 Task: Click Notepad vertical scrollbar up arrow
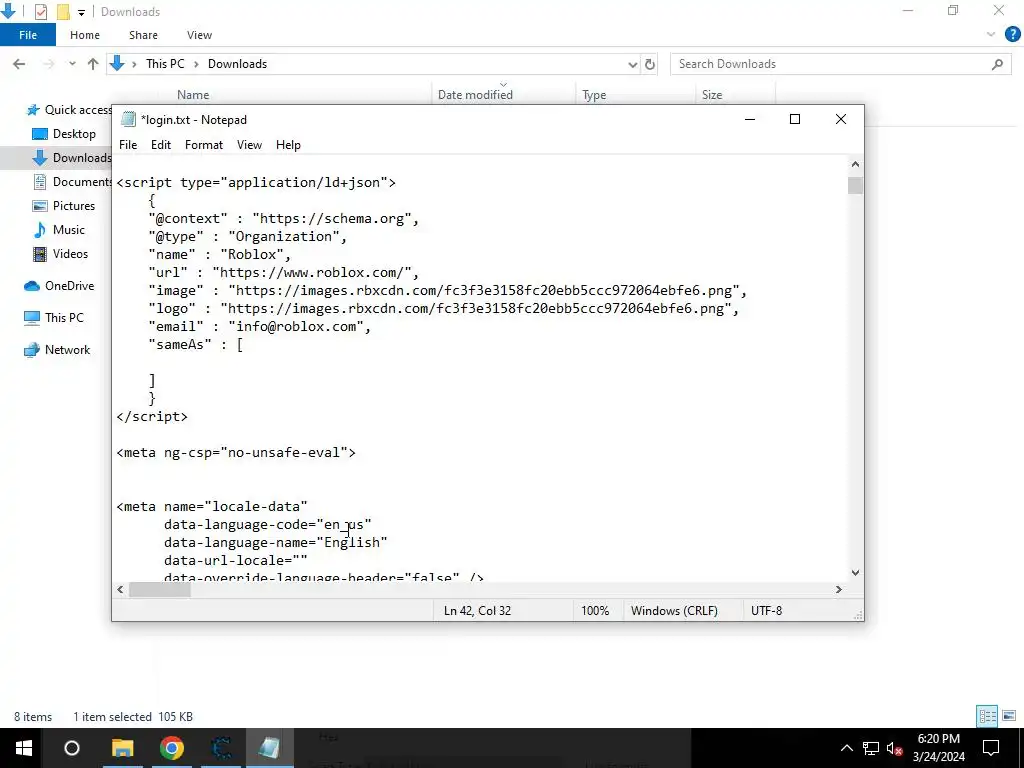[856, 165]
